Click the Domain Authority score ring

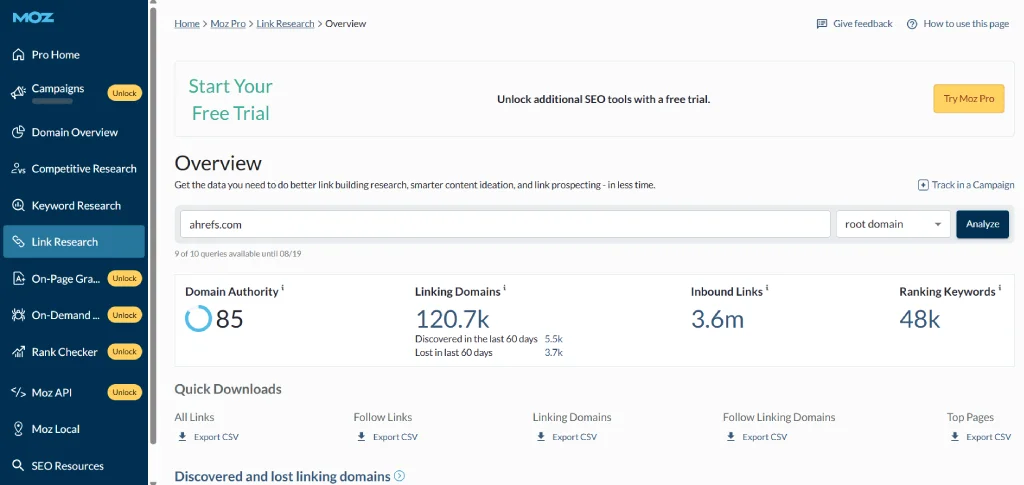(198, 319)
